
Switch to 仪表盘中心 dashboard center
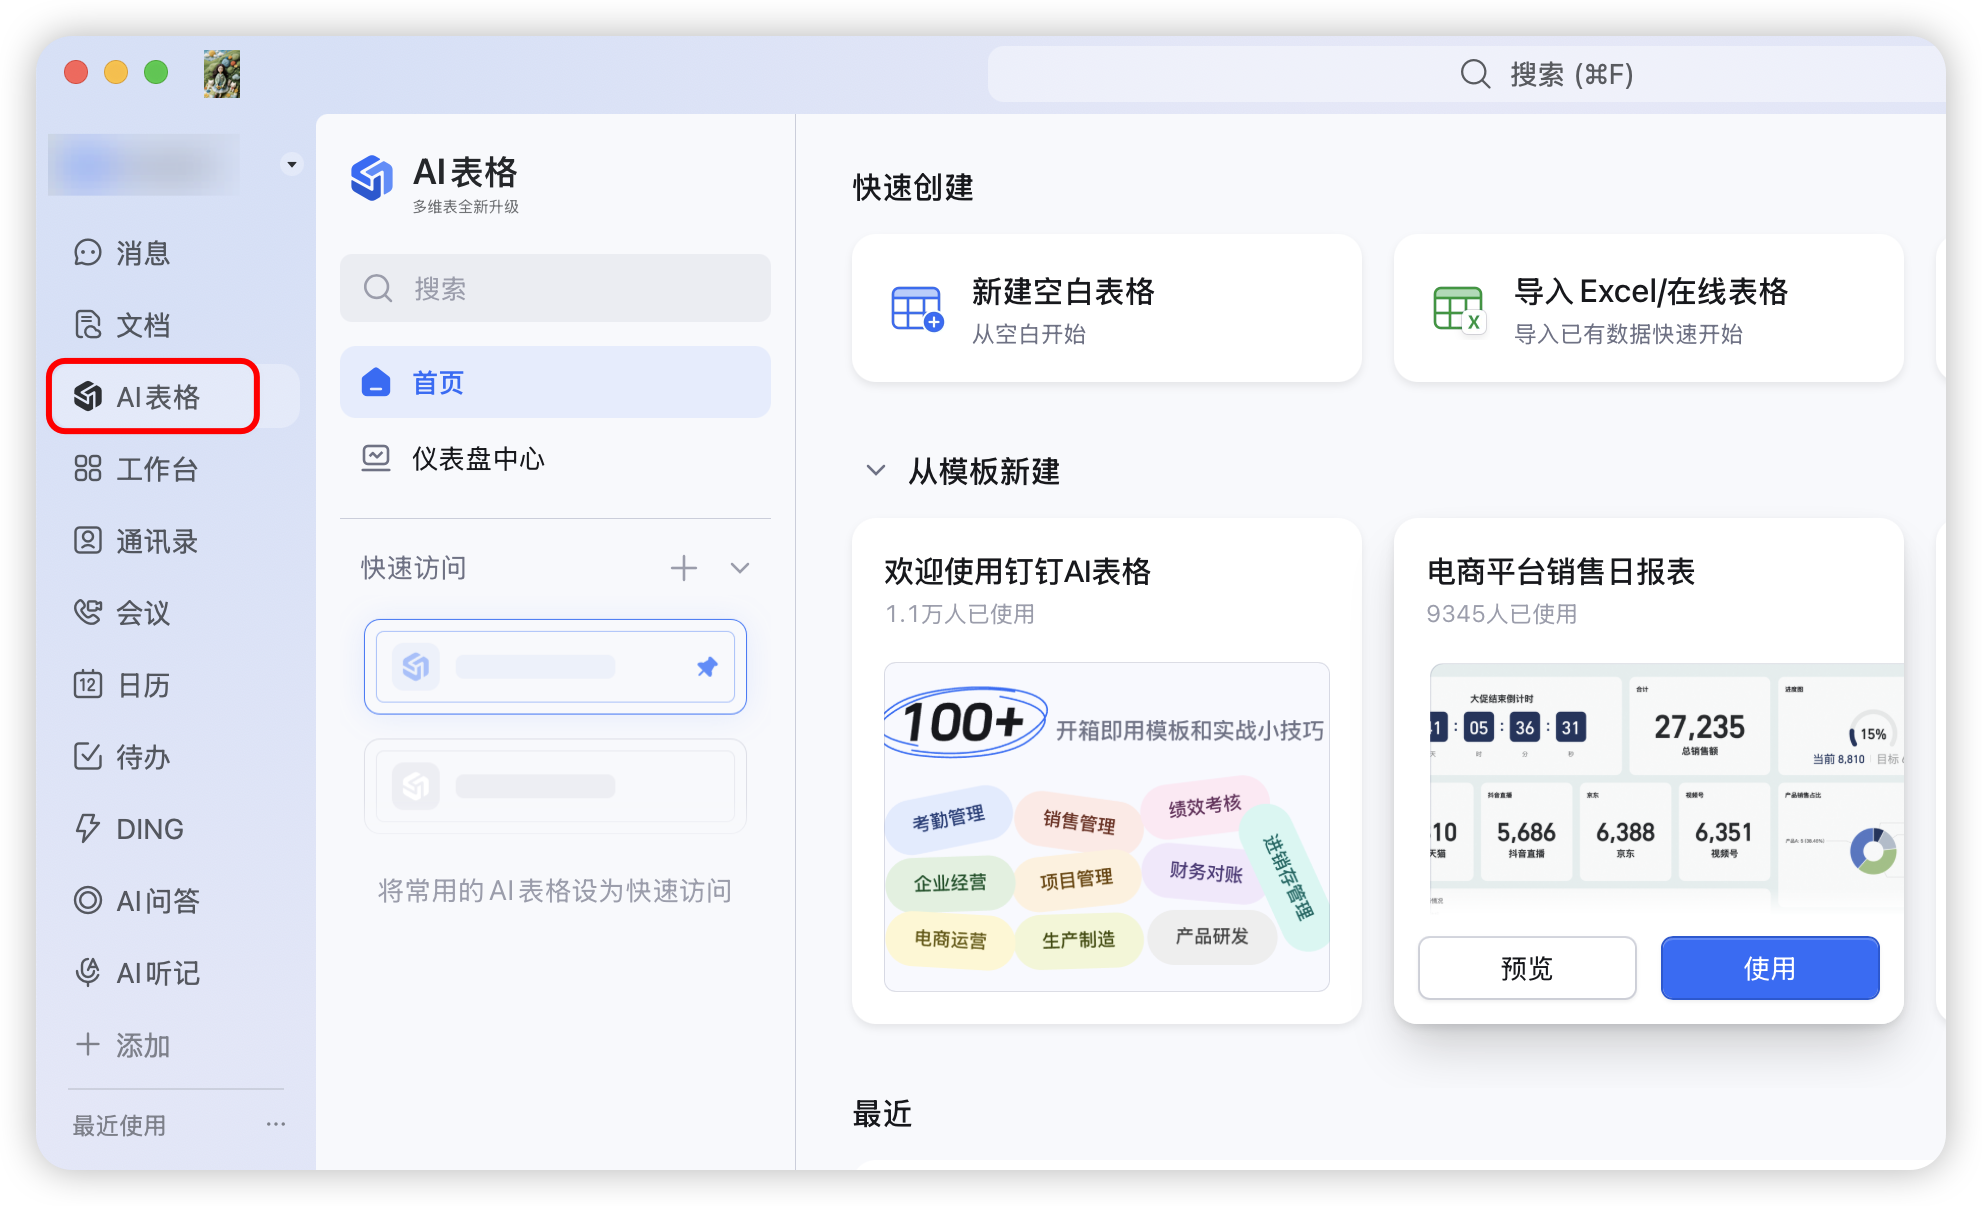[x=555, y=459]
